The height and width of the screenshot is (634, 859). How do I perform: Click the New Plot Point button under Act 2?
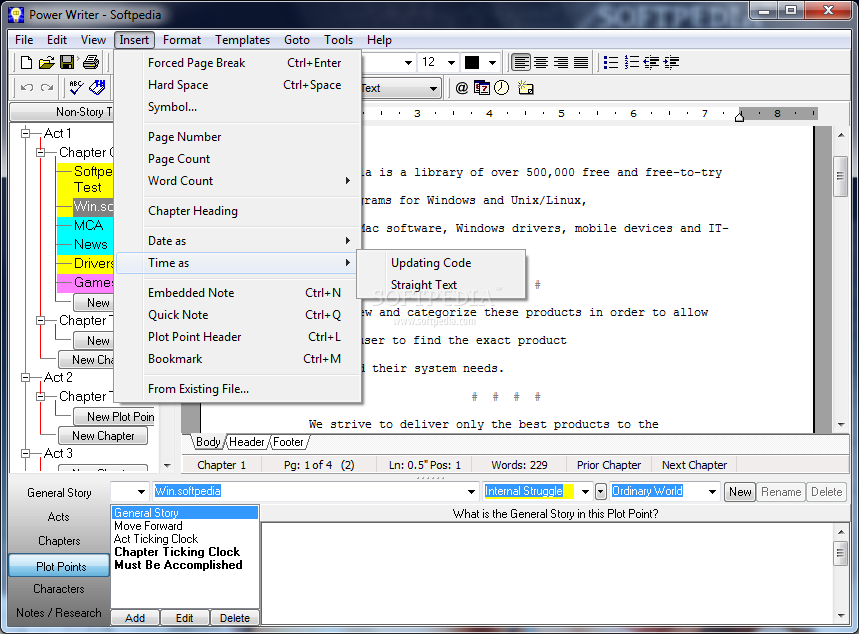114,417
